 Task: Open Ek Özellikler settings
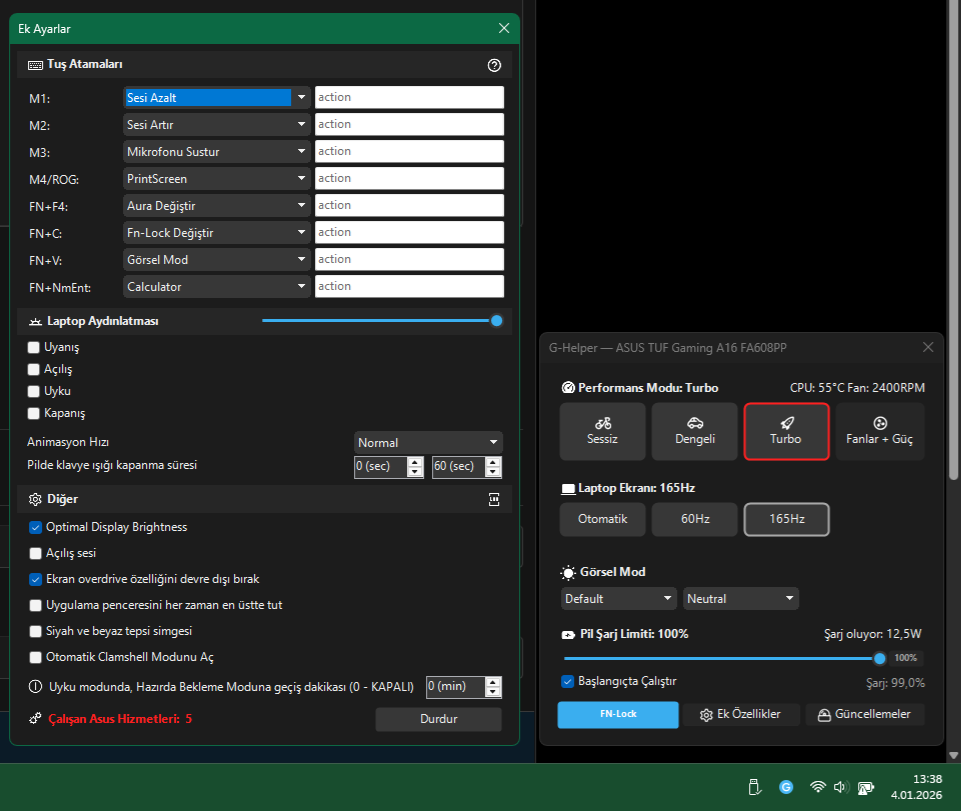pyautogui.click(x=741, y=714)
